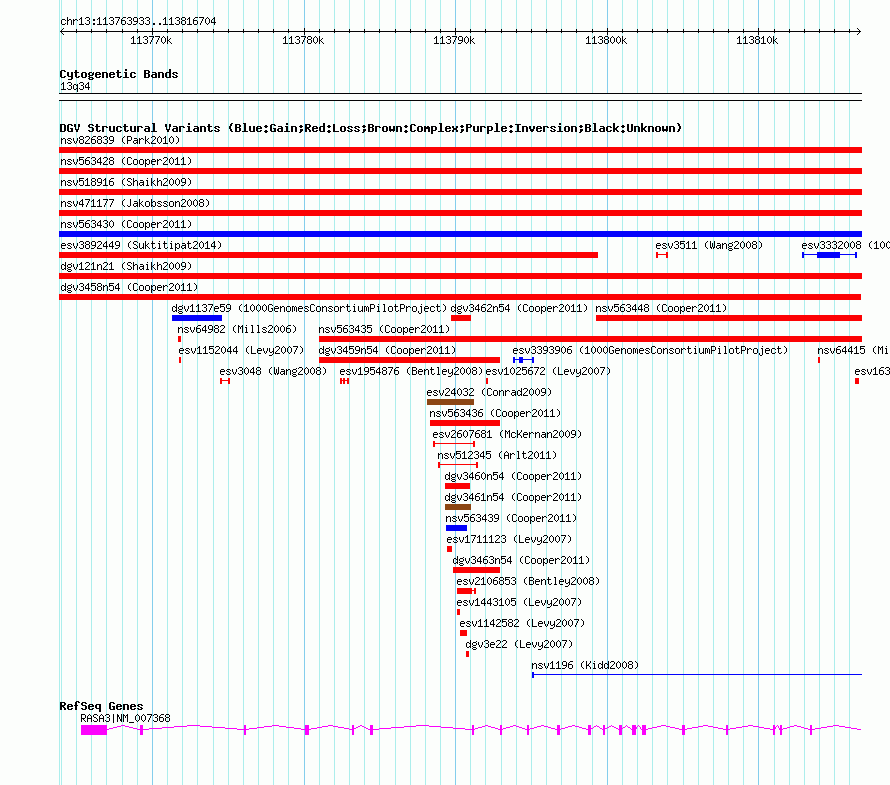Click the Cytogenetic Bands track title
This screenshot has width=890, height=785.
pos(119,74)
